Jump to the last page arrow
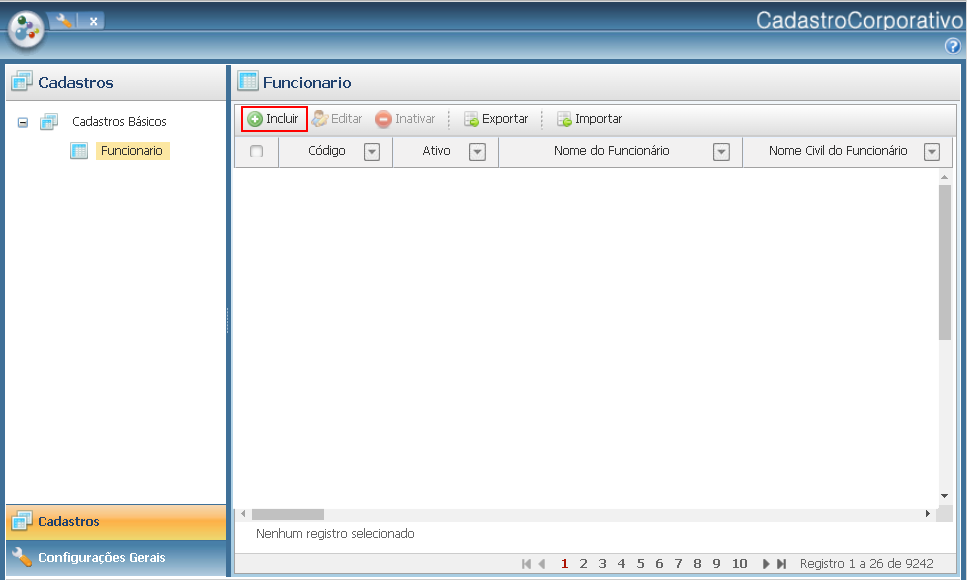The image size is (967, 580). pyautogui.click(x=782, y=564)
